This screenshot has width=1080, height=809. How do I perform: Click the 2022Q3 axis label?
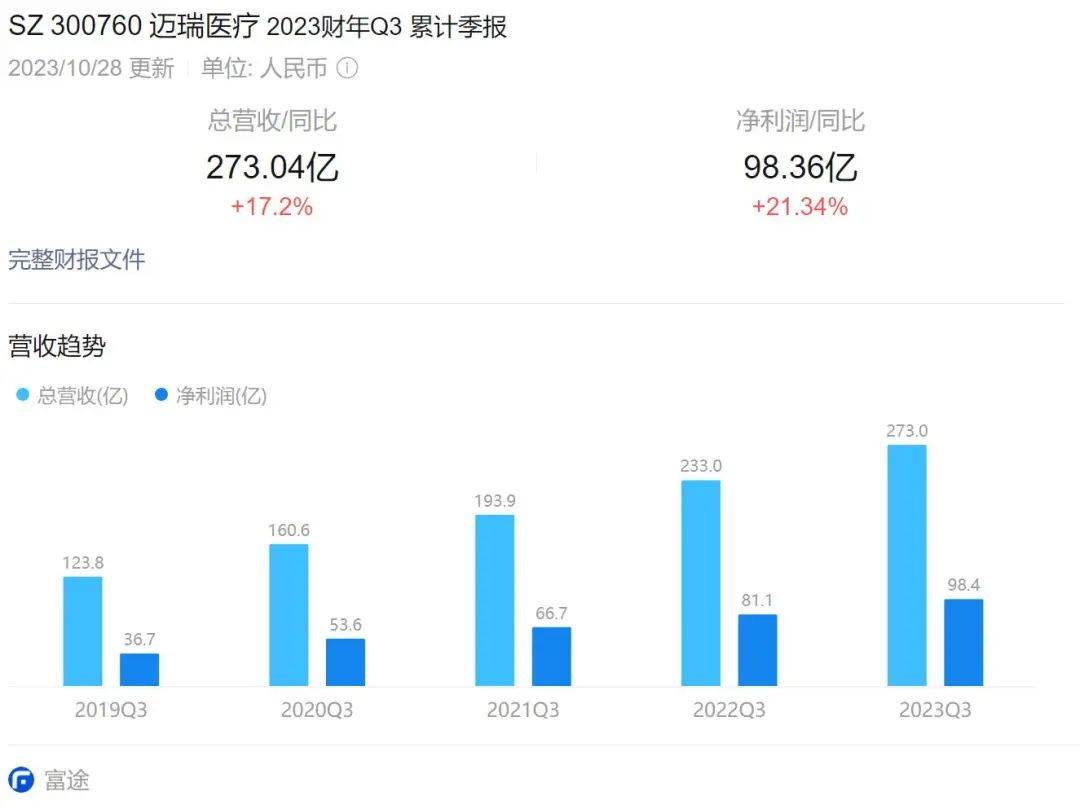(x=729, y=710)
